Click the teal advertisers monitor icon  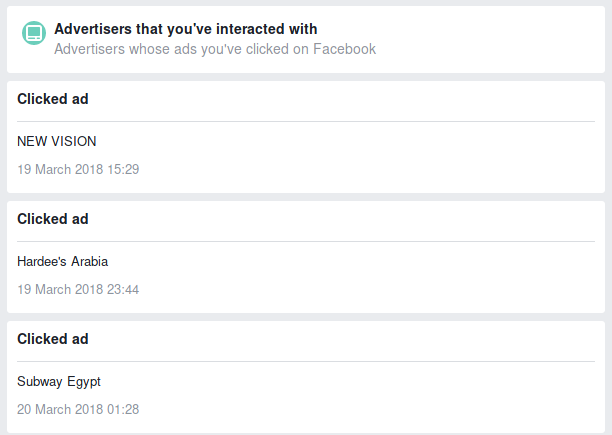click(x=34, y=33)
